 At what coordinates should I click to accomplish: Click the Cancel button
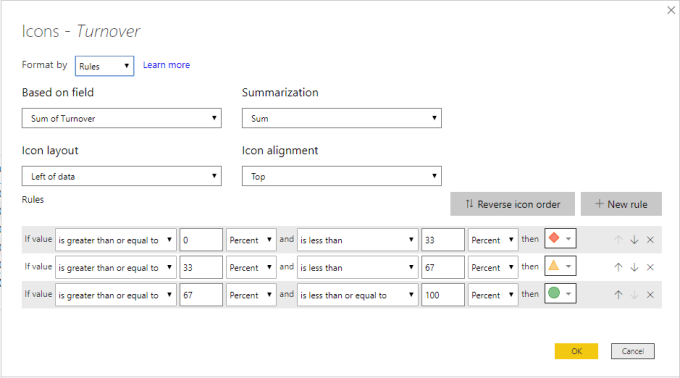(633, 351)
